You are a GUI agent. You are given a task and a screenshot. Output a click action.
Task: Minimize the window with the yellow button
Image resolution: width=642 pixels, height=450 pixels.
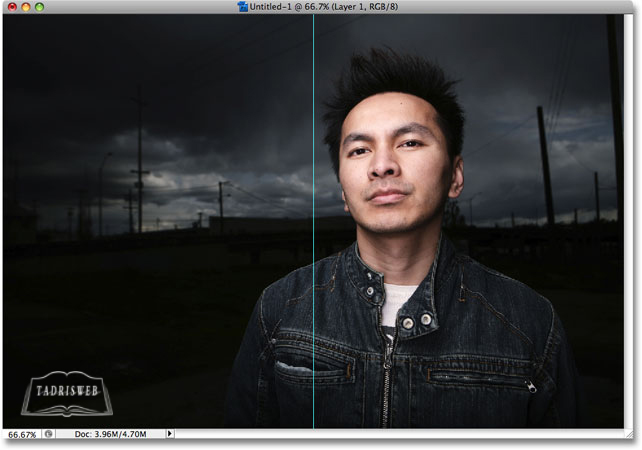pos(25,7)
